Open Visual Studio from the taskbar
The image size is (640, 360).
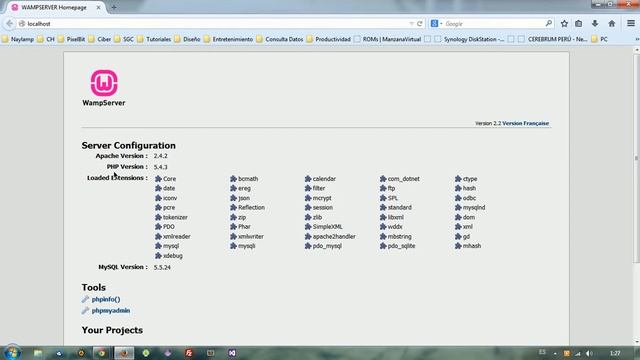point(232,353)
